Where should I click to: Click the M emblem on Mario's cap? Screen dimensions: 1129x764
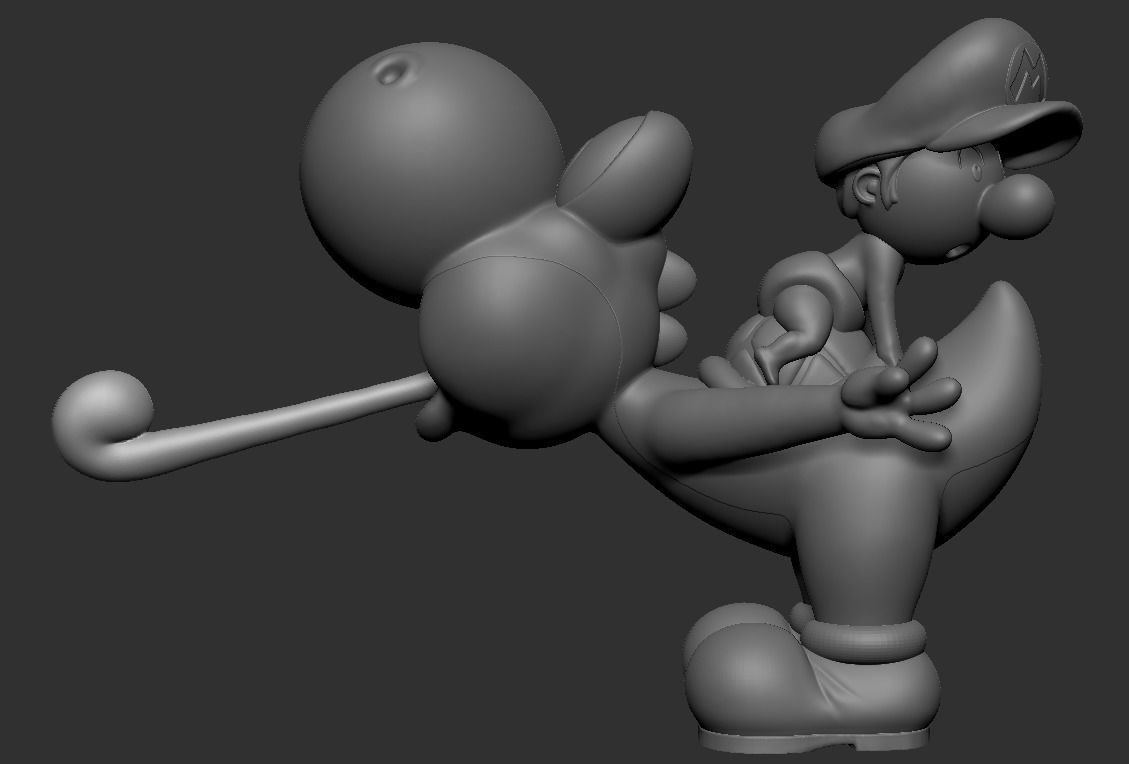pyautogui.click(x=1028, y=74)
